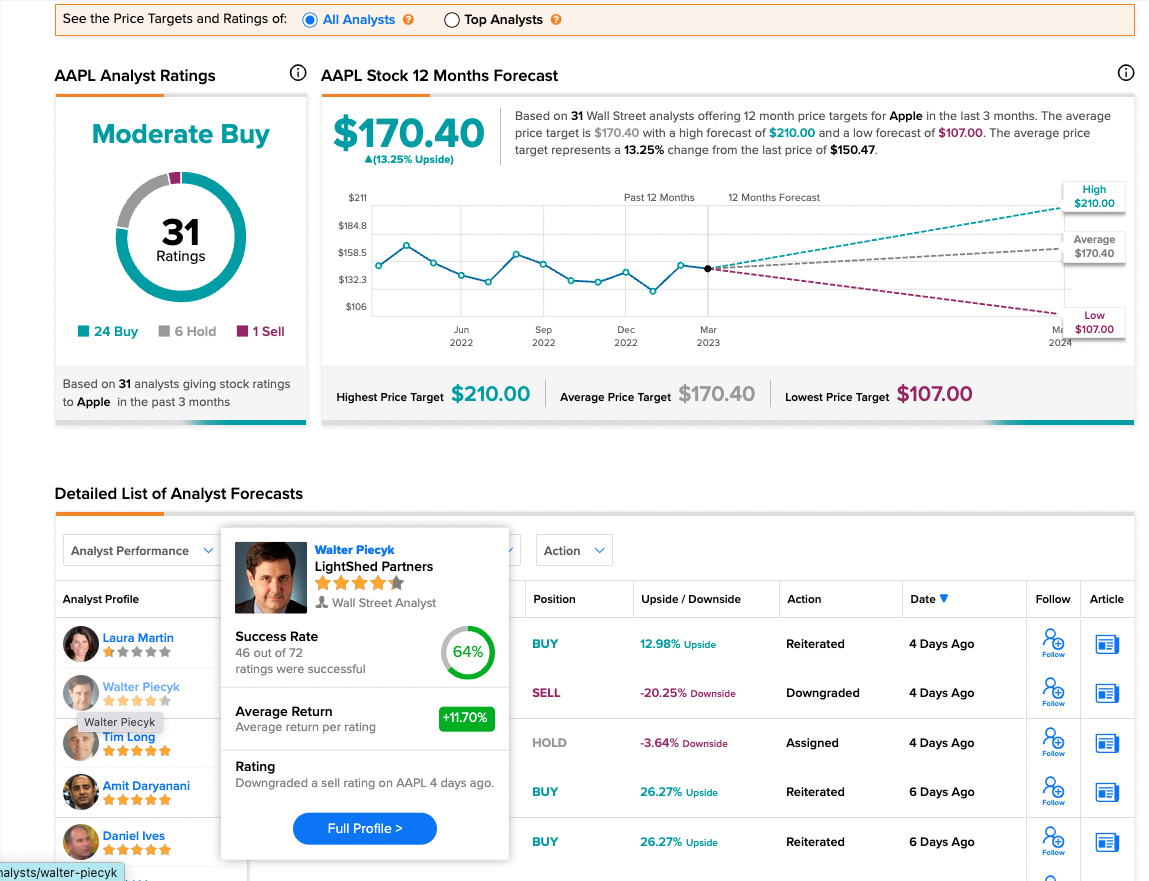This screenshot has width=1149, height=881.
Task: Open Amit Daryanani's analyst profile link
Action: click(x=146, y=786)
